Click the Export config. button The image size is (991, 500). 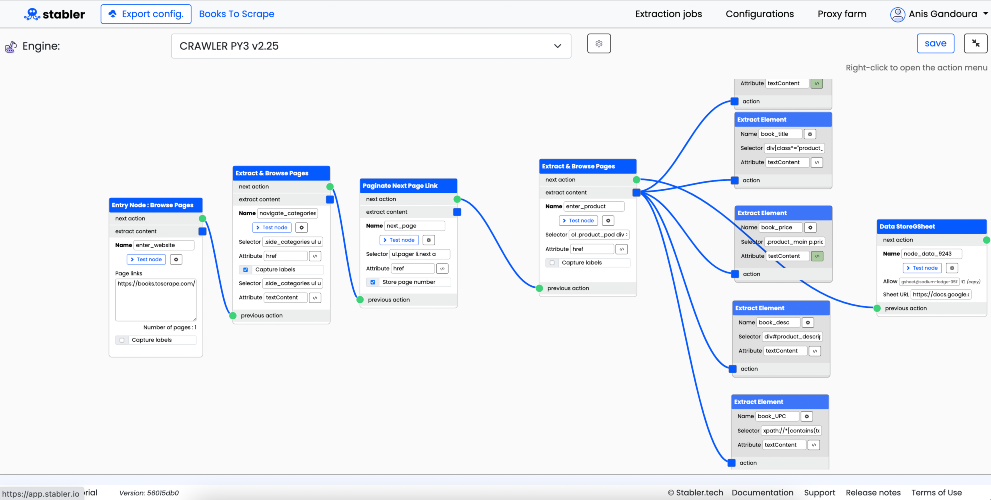click(x=146, y=13)
